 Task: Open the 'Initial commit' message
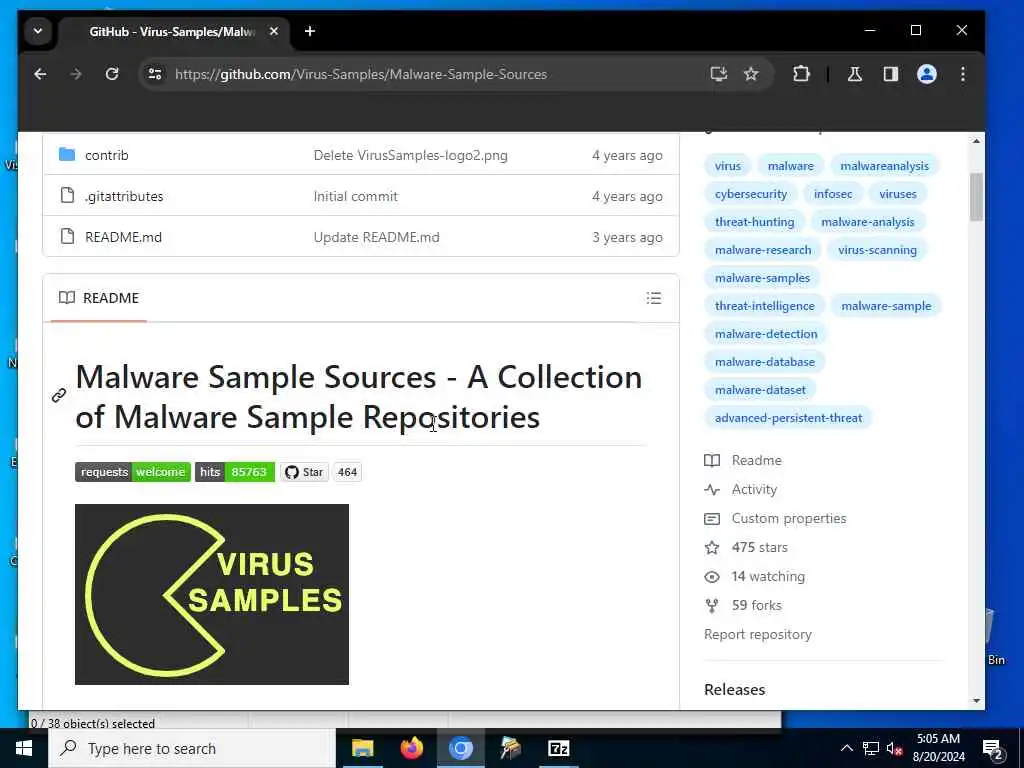[x=355, y=197]
